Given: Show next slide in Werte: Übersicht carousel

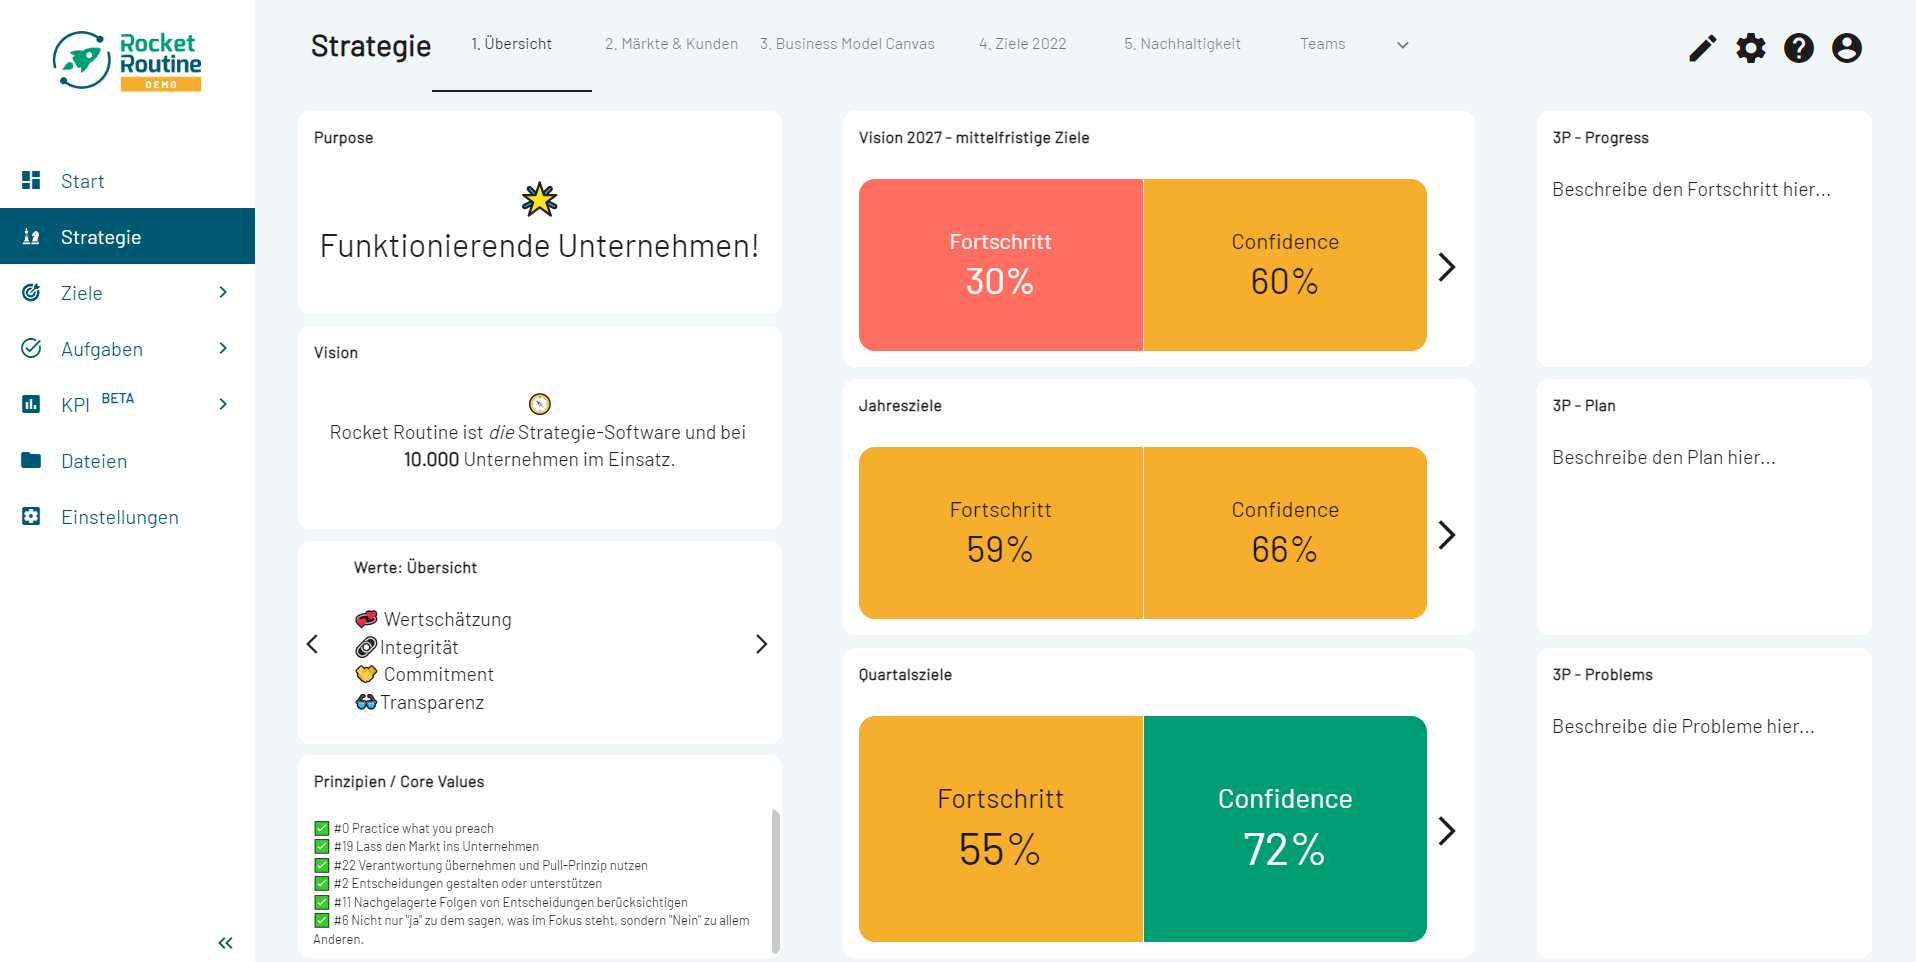Looking at the screenshot, I should 761,644.
